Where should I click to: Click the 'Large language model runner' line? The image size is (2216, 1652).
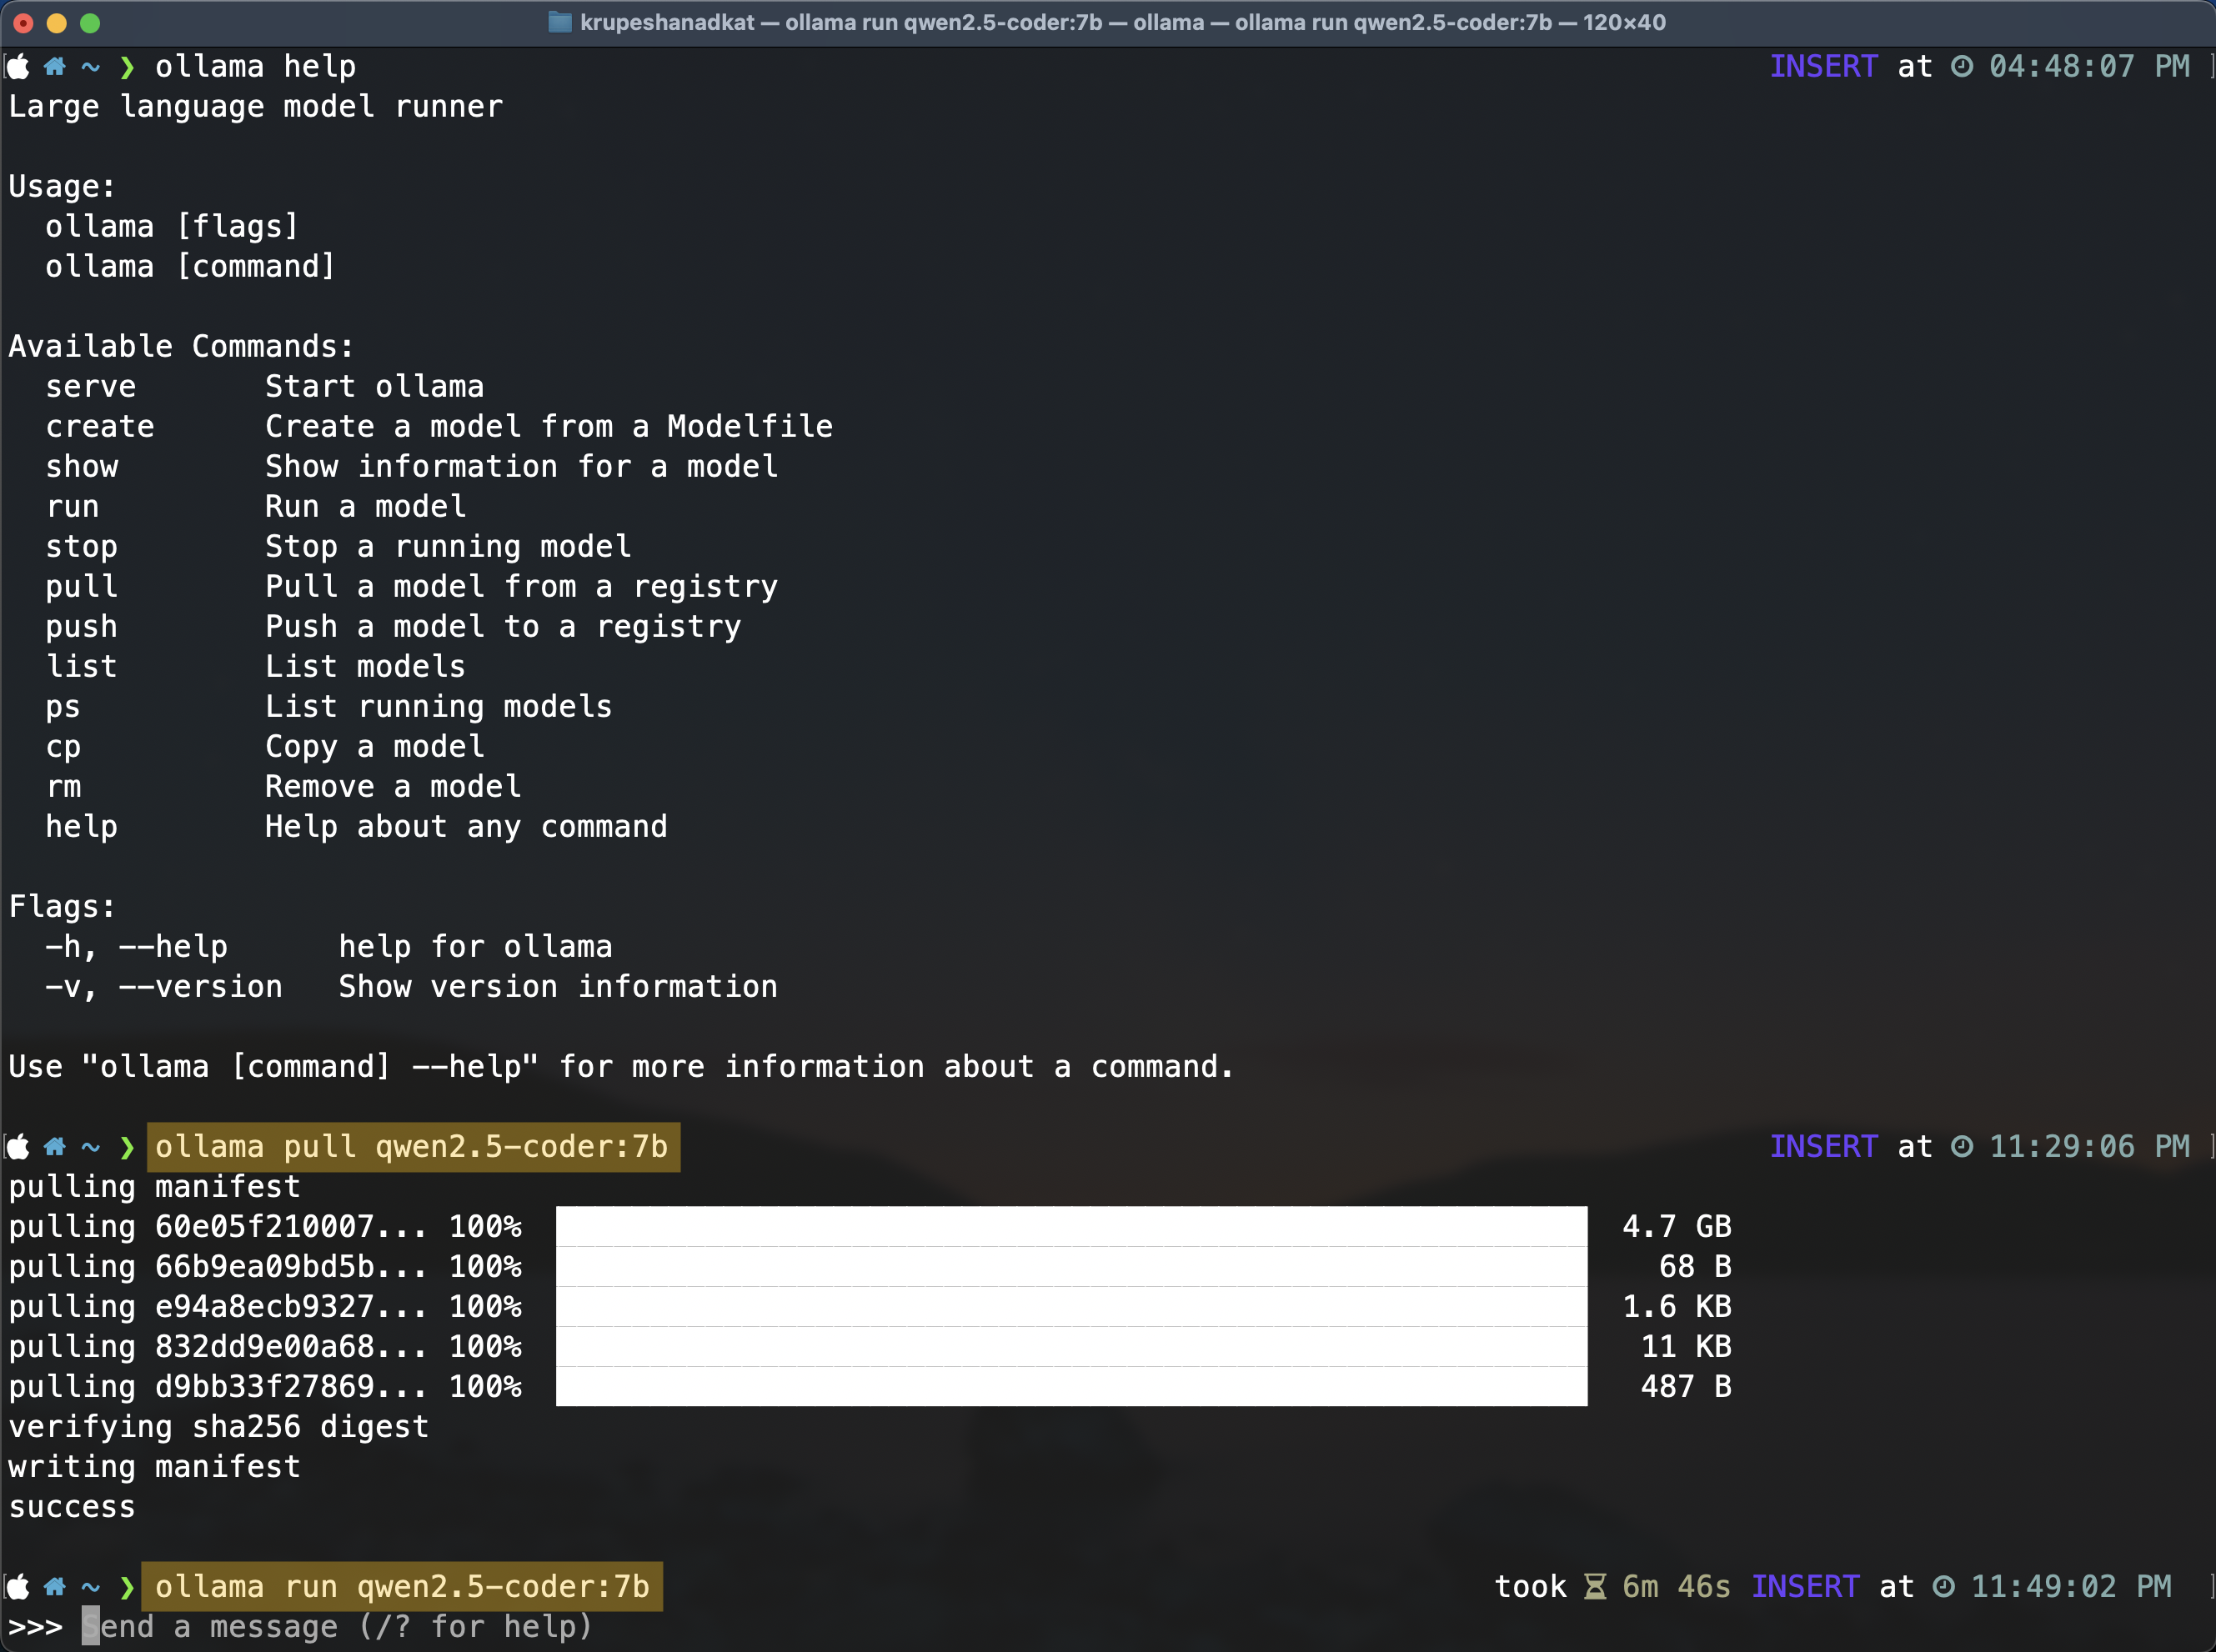point(256,107)
